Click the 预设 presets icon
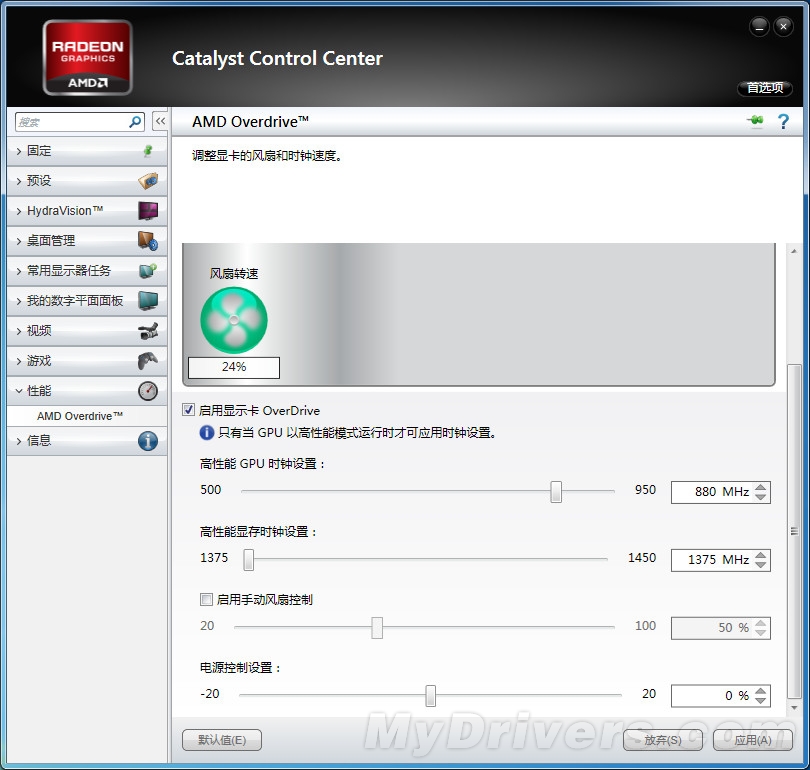Image resolution: width=810 pixels, height=770 pixels. pyautogui.click(x=148, y=181)
